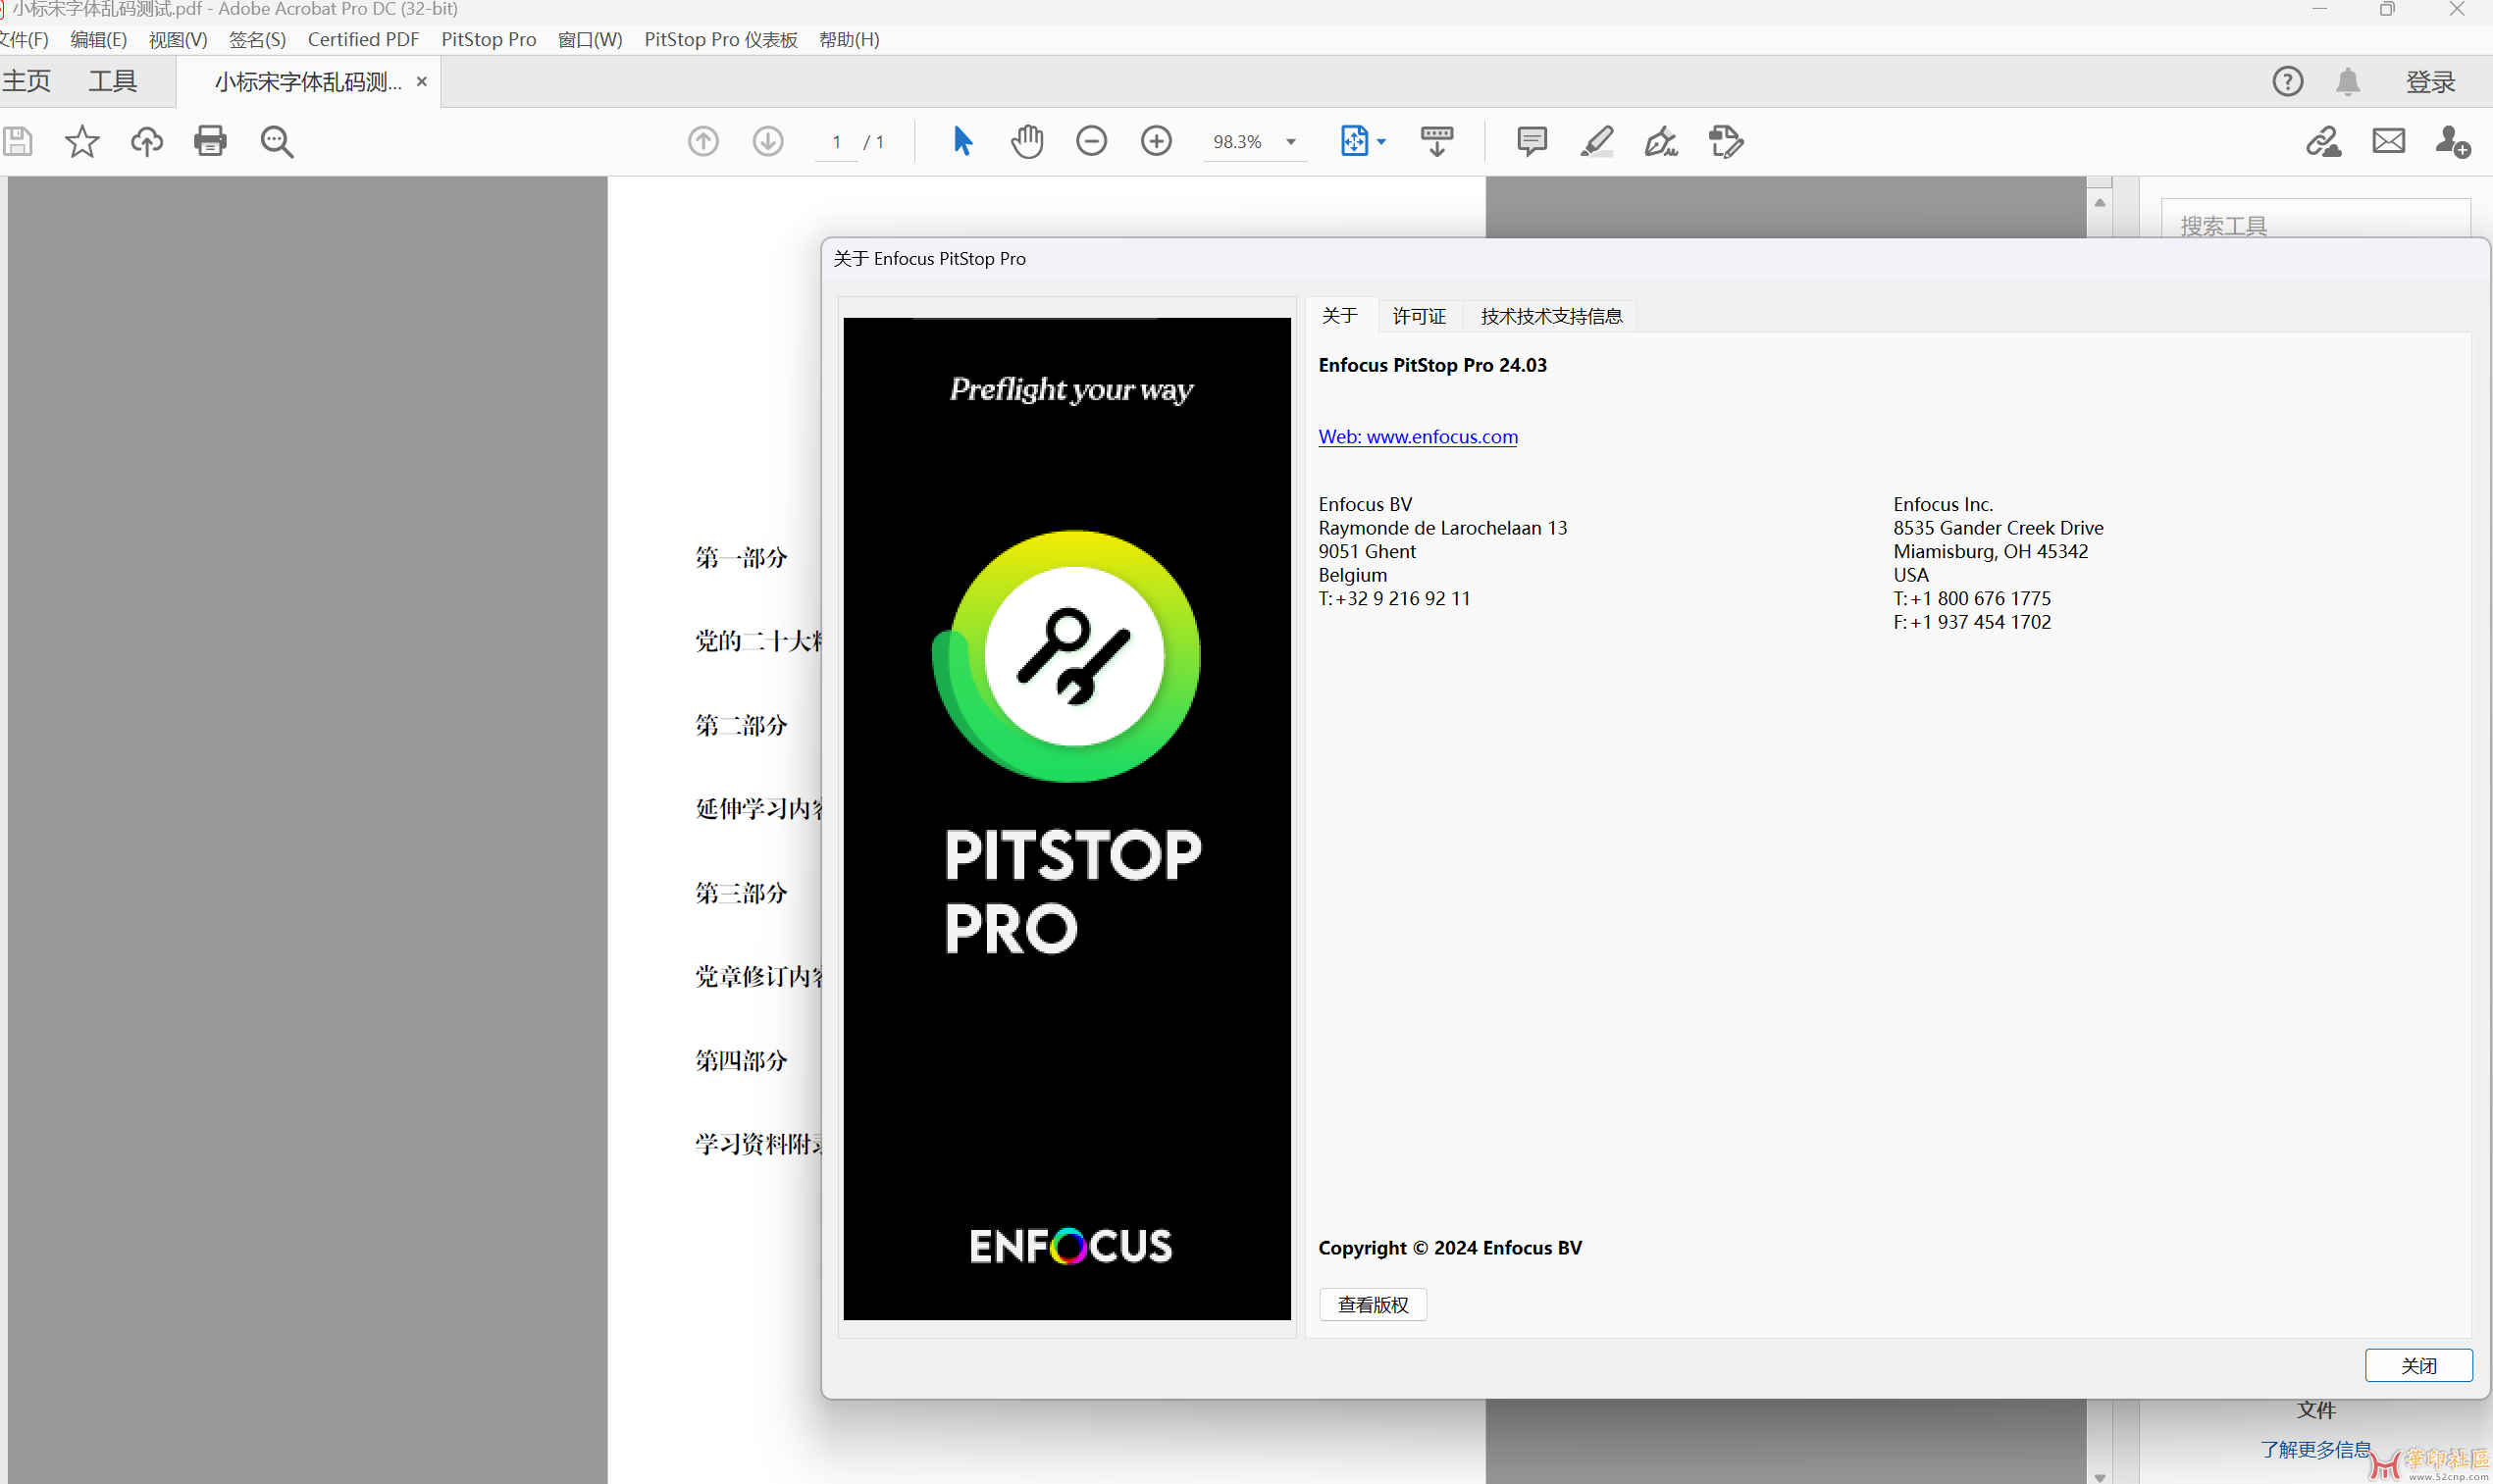Viewport: 2493px width, 1484px height.
Task: Activate the Hand pan tool
Action: point(1027,141)
